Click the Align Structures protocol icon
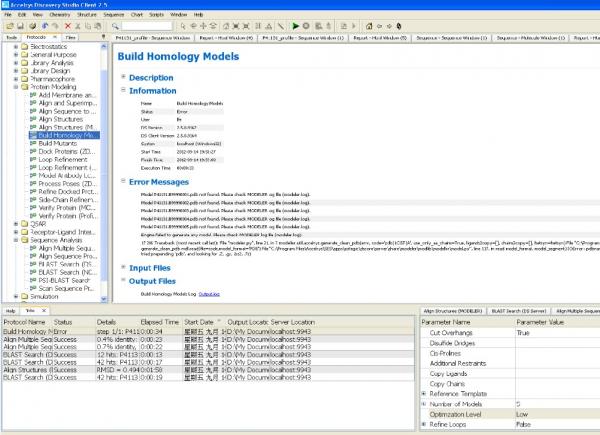Screen dimensions: 600x435 pyautogui.click(x=33, y=119)
